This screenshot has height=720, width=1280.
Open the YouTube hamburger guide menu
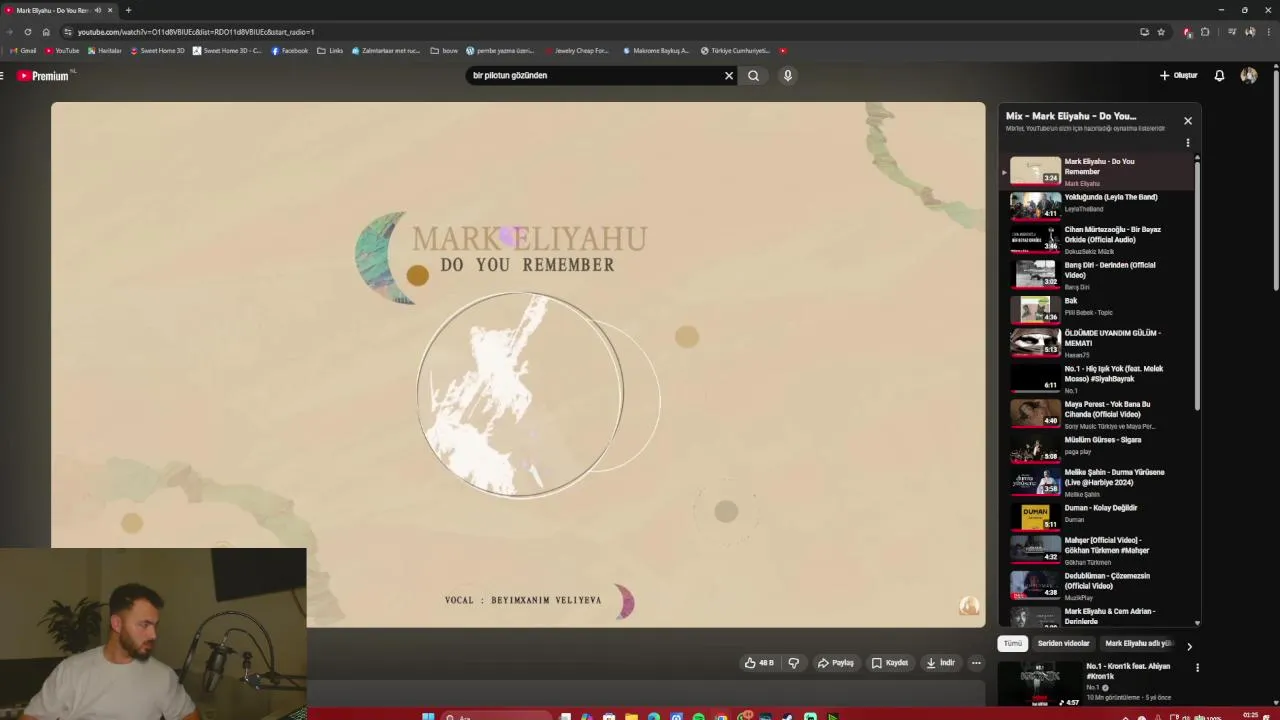2,76
